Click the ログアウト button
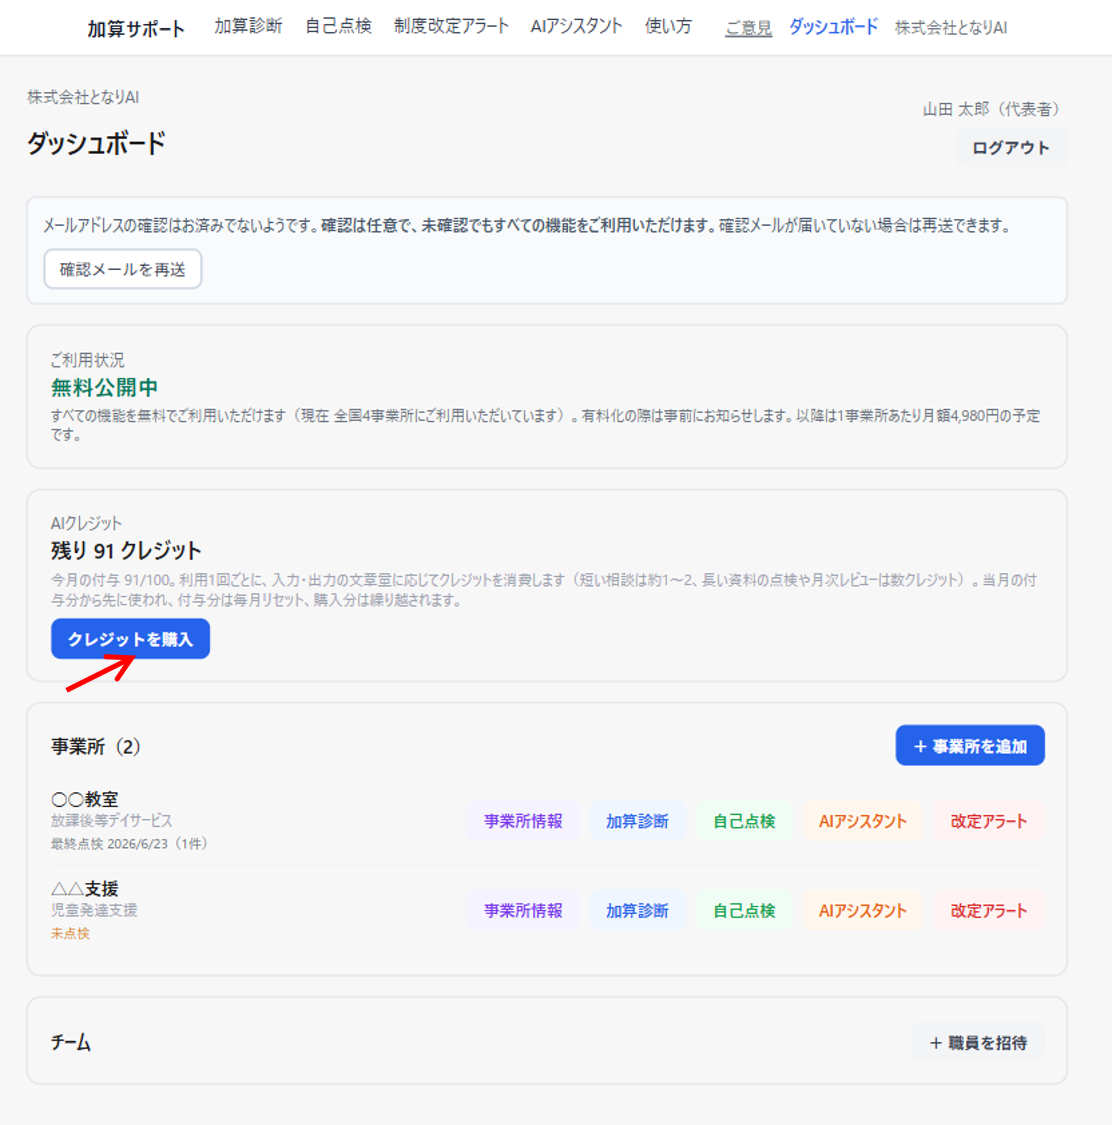 coord(1011,148)
